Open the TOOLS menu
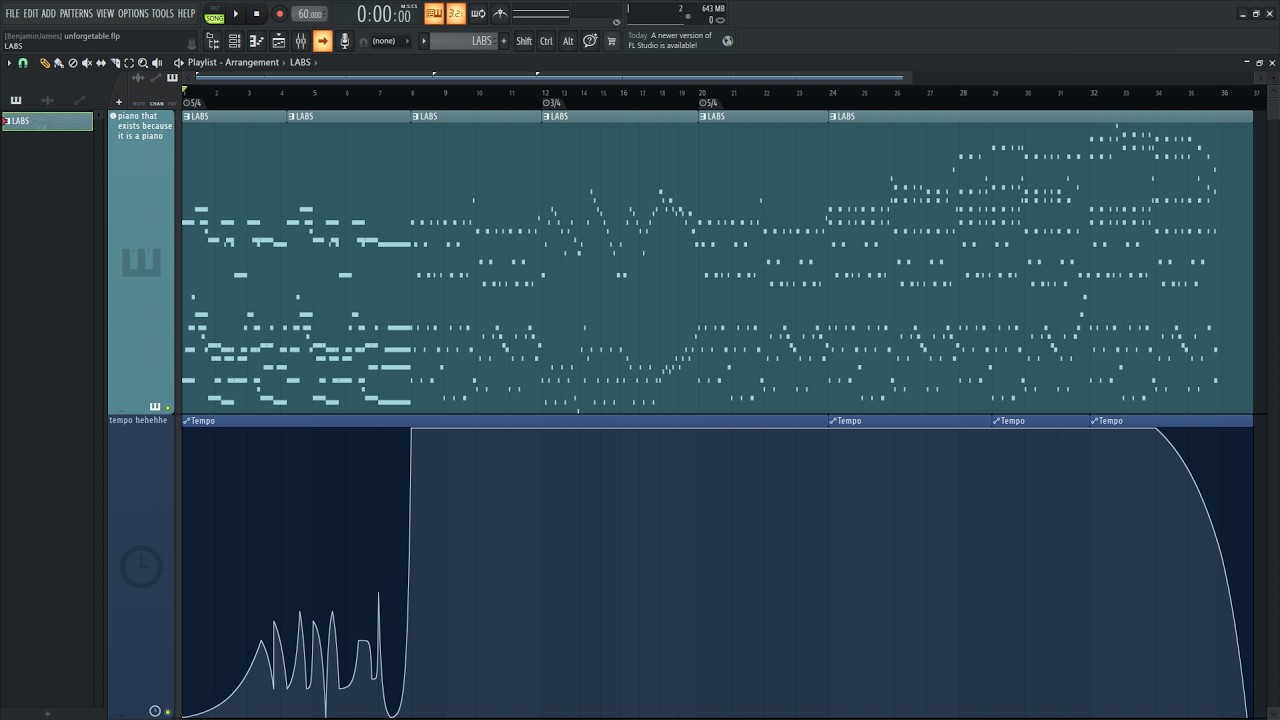 coord(163,13)
